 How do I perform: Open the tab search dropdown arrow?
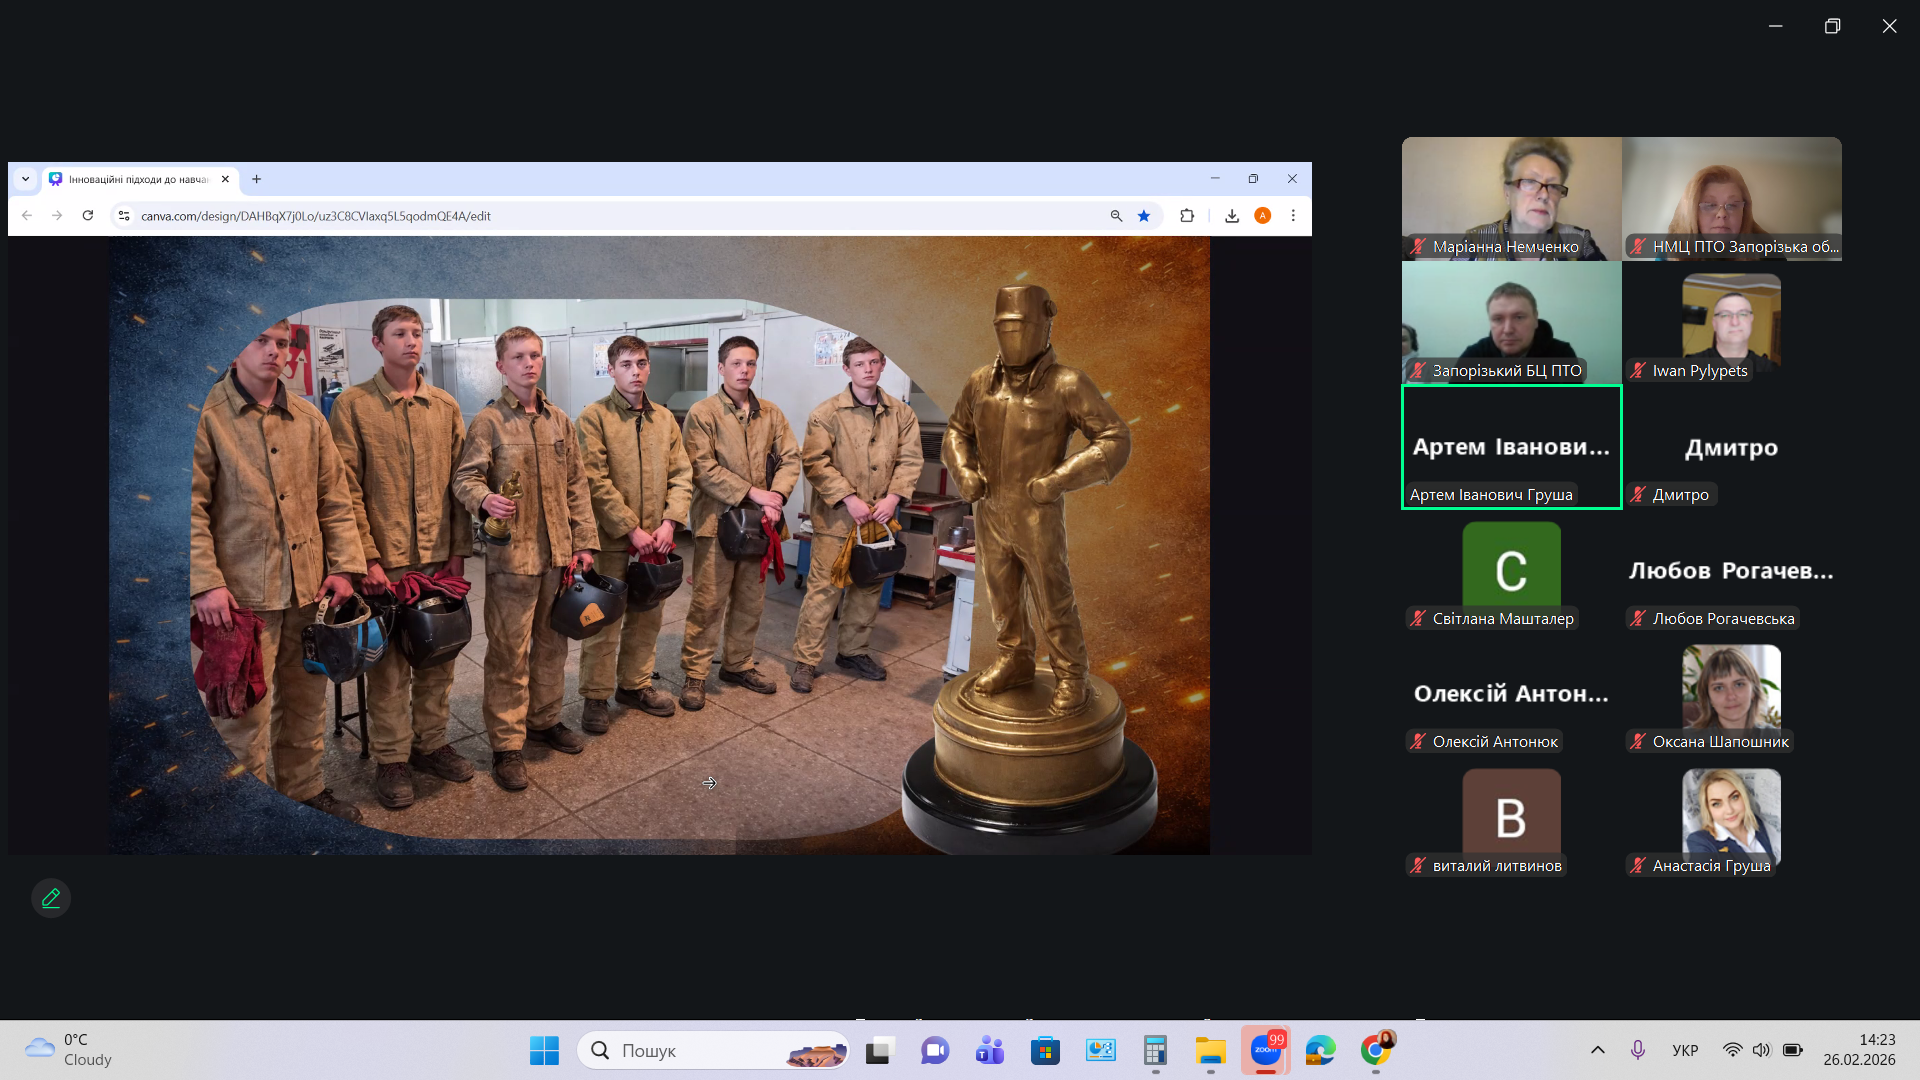click(x=26, y=179)
